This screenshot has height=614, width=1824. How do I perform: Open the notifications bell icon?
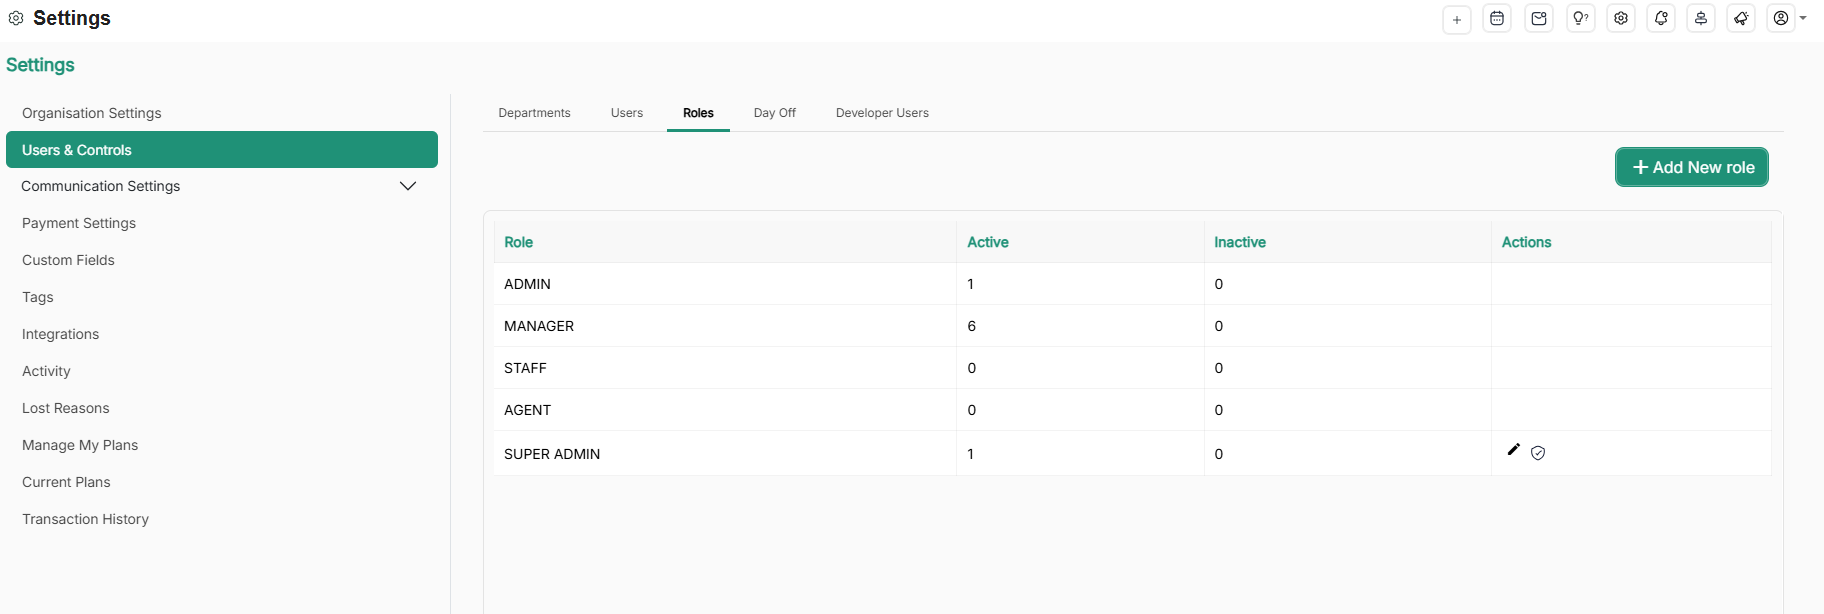pos(1661,19)
